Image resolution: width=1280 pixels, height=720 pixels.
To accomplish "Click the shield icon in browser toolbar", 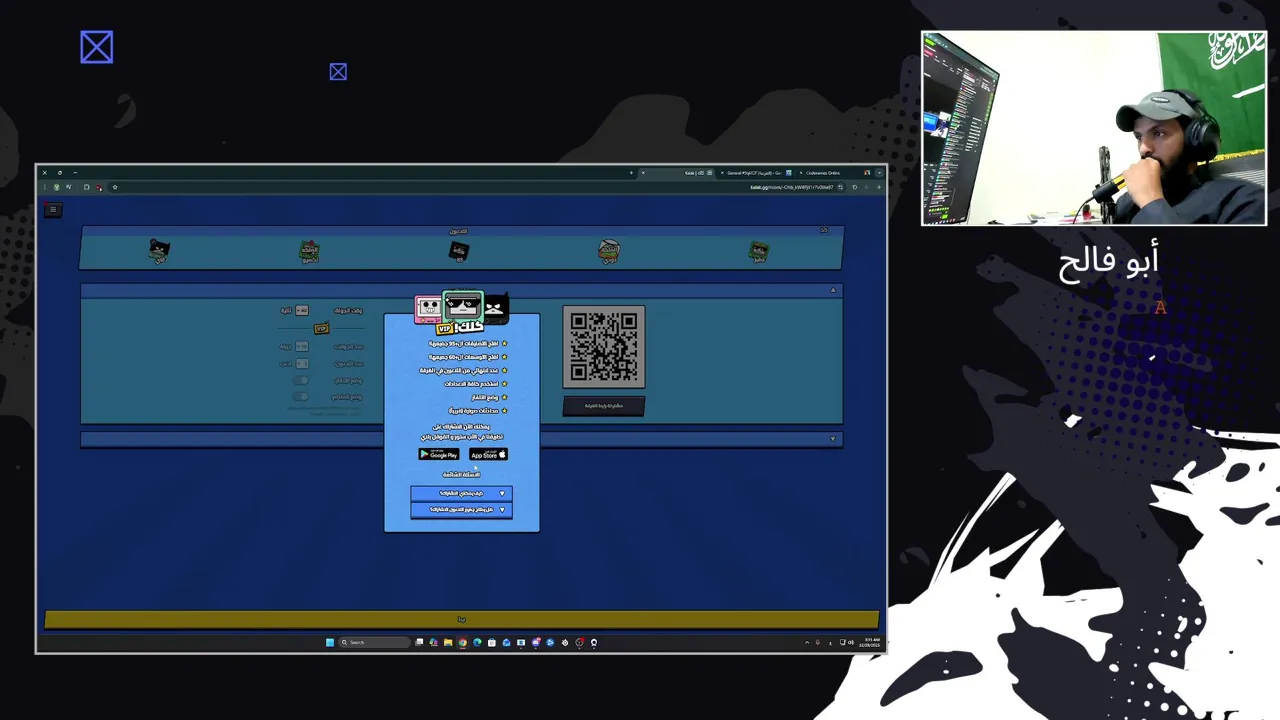I will click(x=57, y=187).
